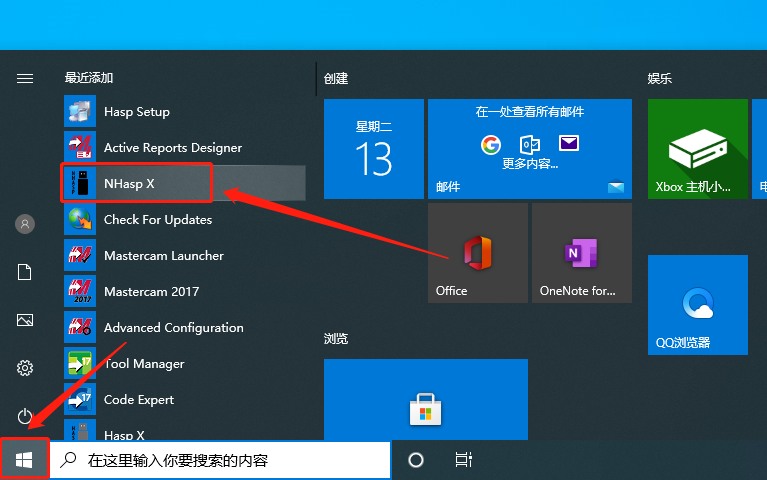
Task: Select the Tool Manager label
Action: point(144,364)
